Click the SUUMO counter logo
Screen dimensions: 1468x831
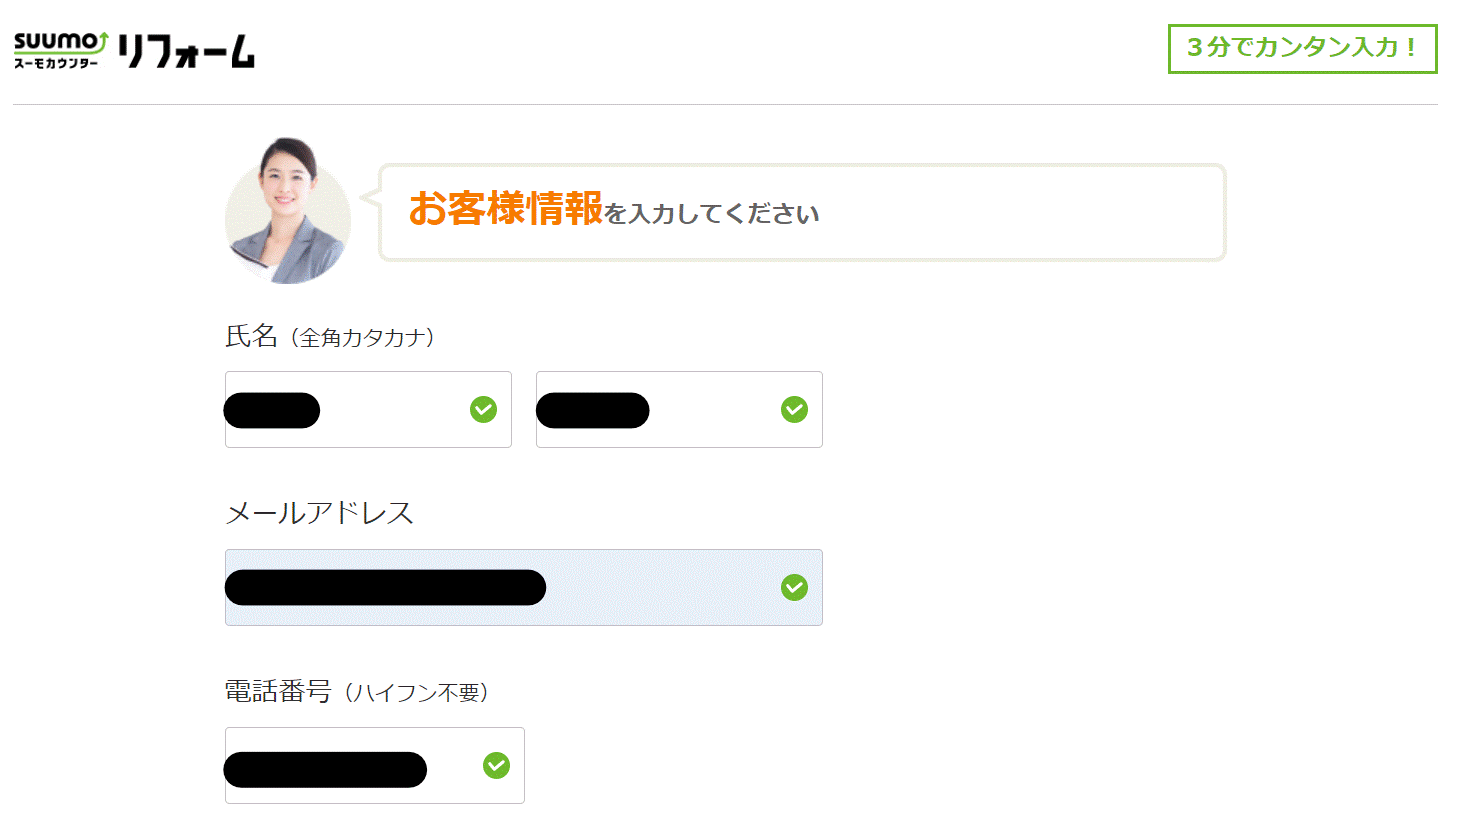(61, 50)
